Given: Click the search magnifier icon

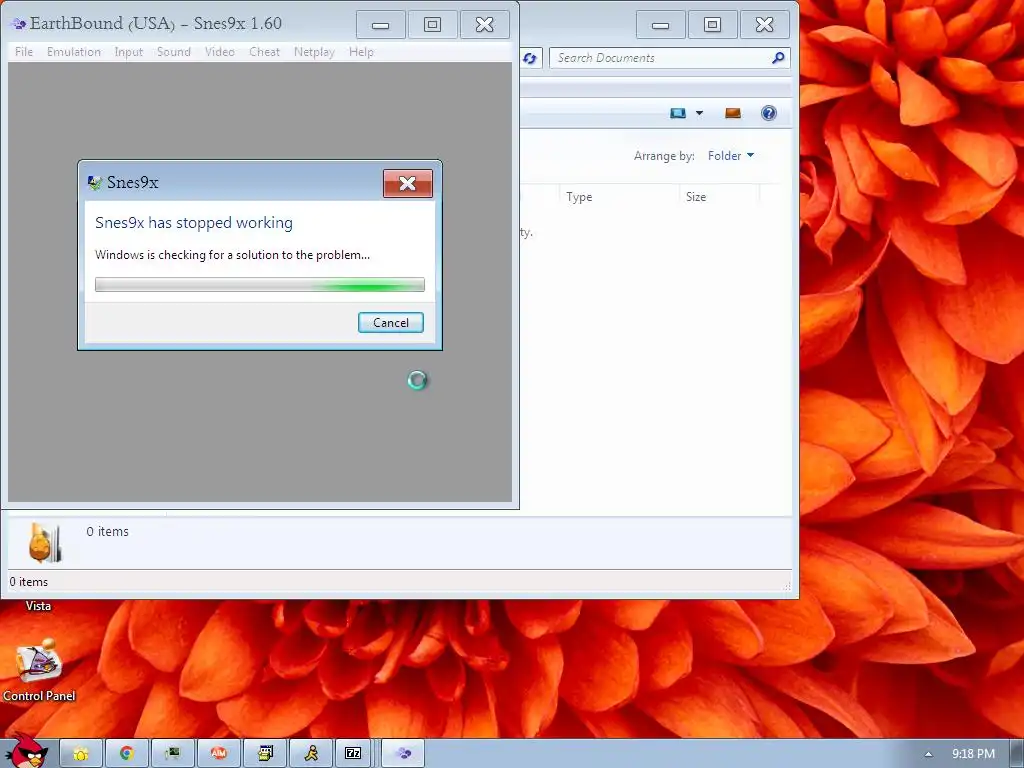Looking at the screenshot, I should point(778,58).
